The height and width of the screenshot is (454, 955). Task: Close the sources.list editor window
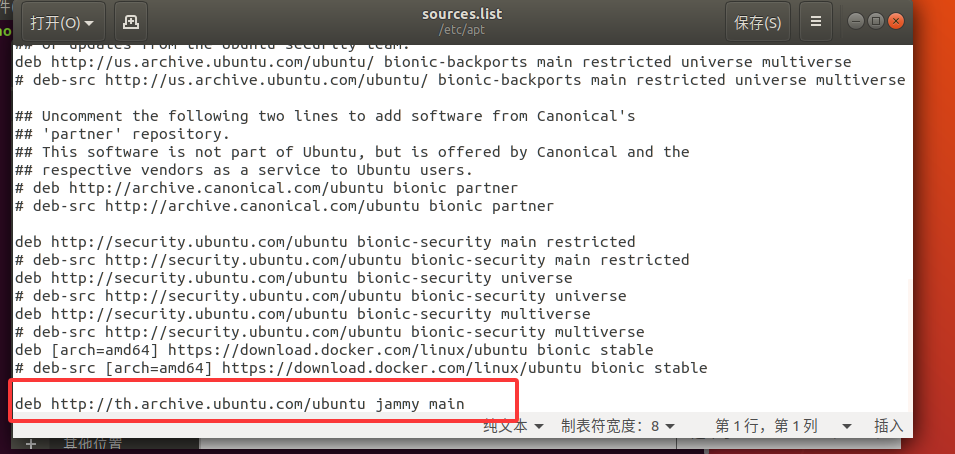tap(895, 21)
